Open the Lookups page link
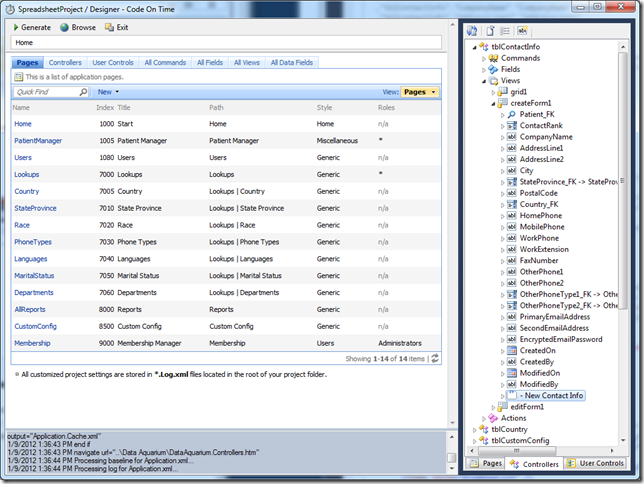The height and width of the screenshot is (484, 644). (27, 174)
